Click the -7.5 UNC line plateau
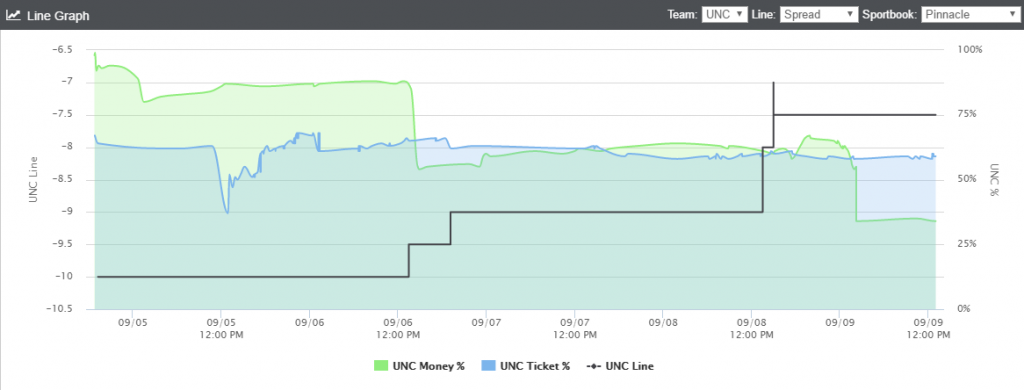 pyautogui.click(x=854, y=114)
